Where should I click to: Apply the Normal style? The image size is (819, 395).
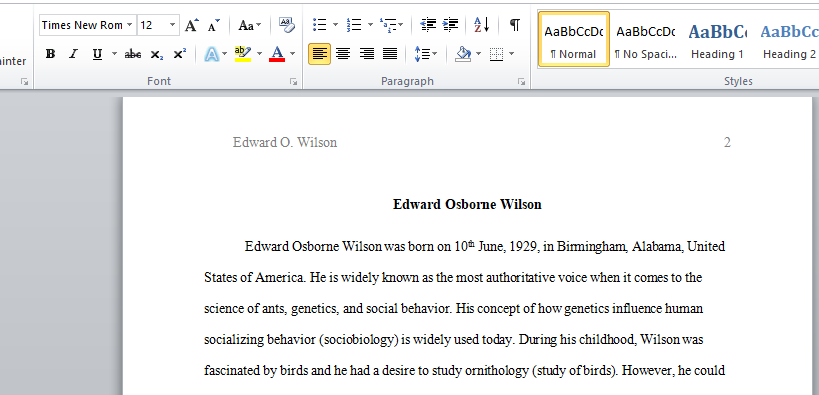pos(574,39)
